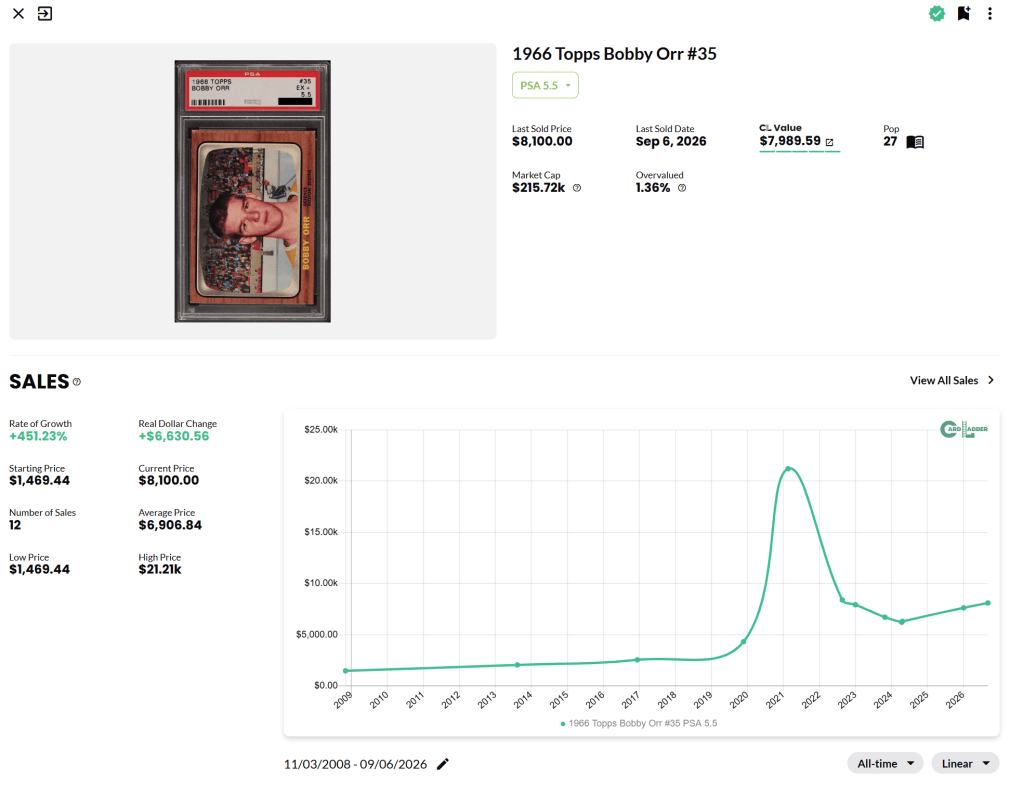Toggle the chart legend series 1966 Topps Bobby Orr
The height and width of the screenshot is (805, 1023).
click(x=639, y=723)
